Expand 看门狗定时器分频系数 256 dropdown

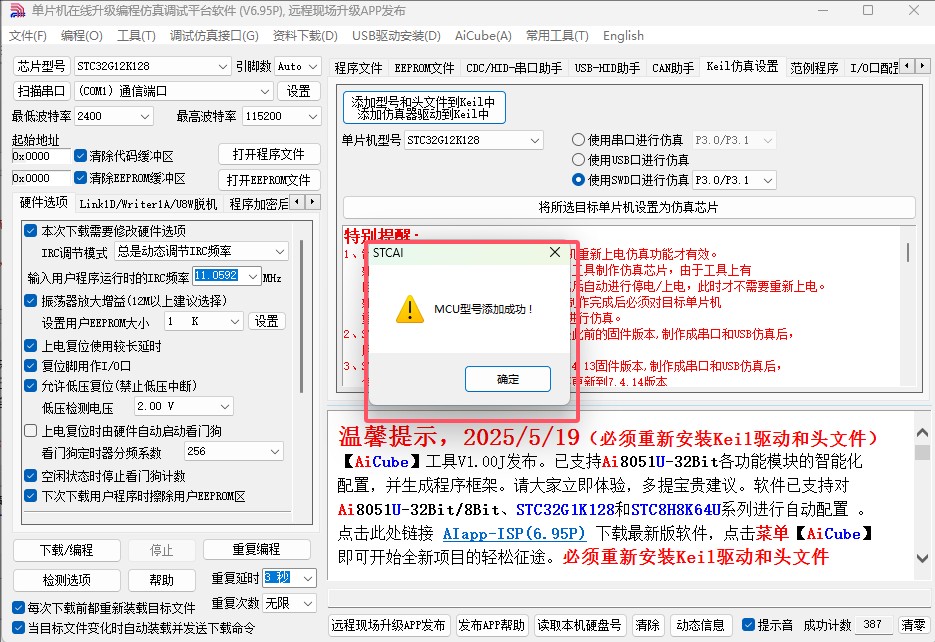click(275, 452)
